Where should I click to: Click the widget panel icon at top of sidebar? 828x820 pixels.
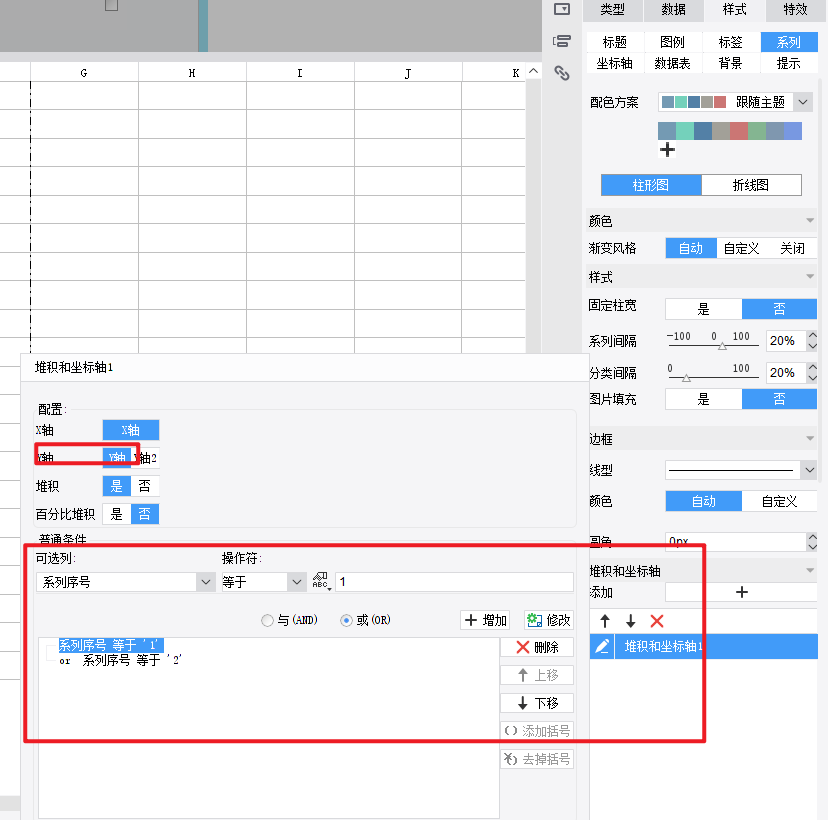coord(561,9)
